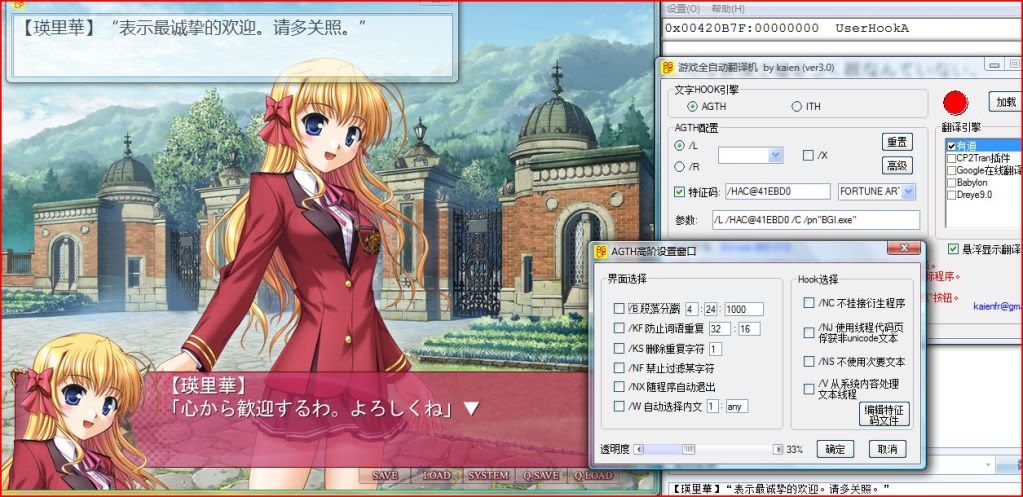1023x497 pixels.
Task: Click the 参数 command line field
Action: coord(816,219)
